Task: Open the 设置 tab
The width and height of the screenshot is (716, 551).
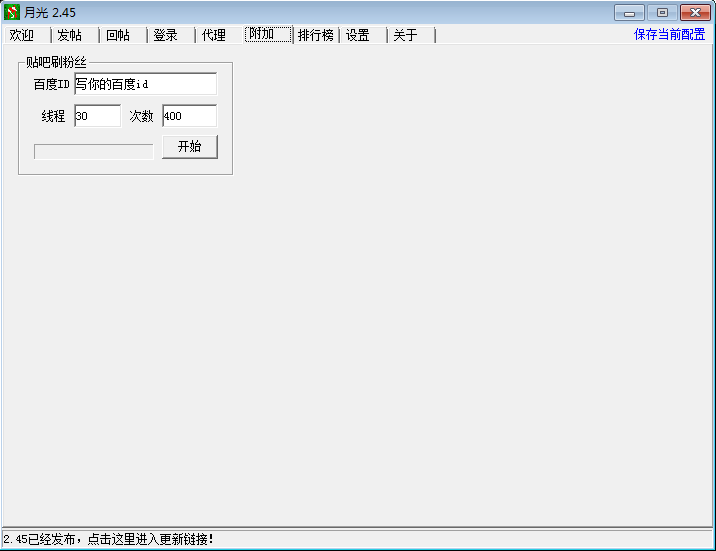Action: [358, 35]
